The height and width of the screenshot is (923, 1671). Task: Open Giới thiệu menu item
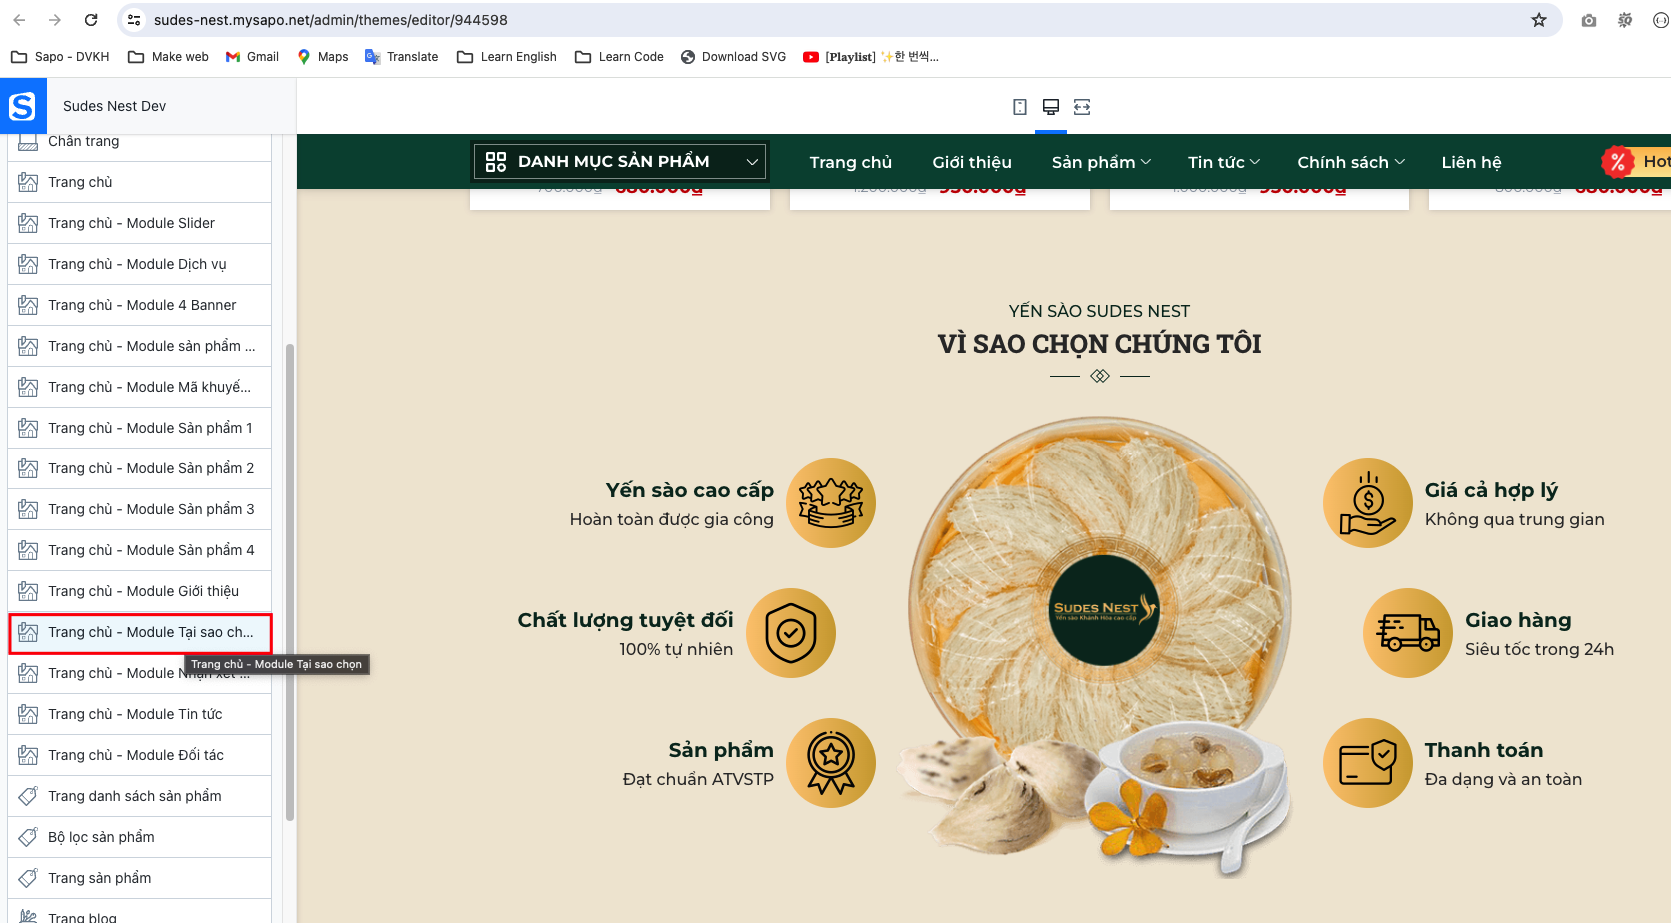[972, 162]
